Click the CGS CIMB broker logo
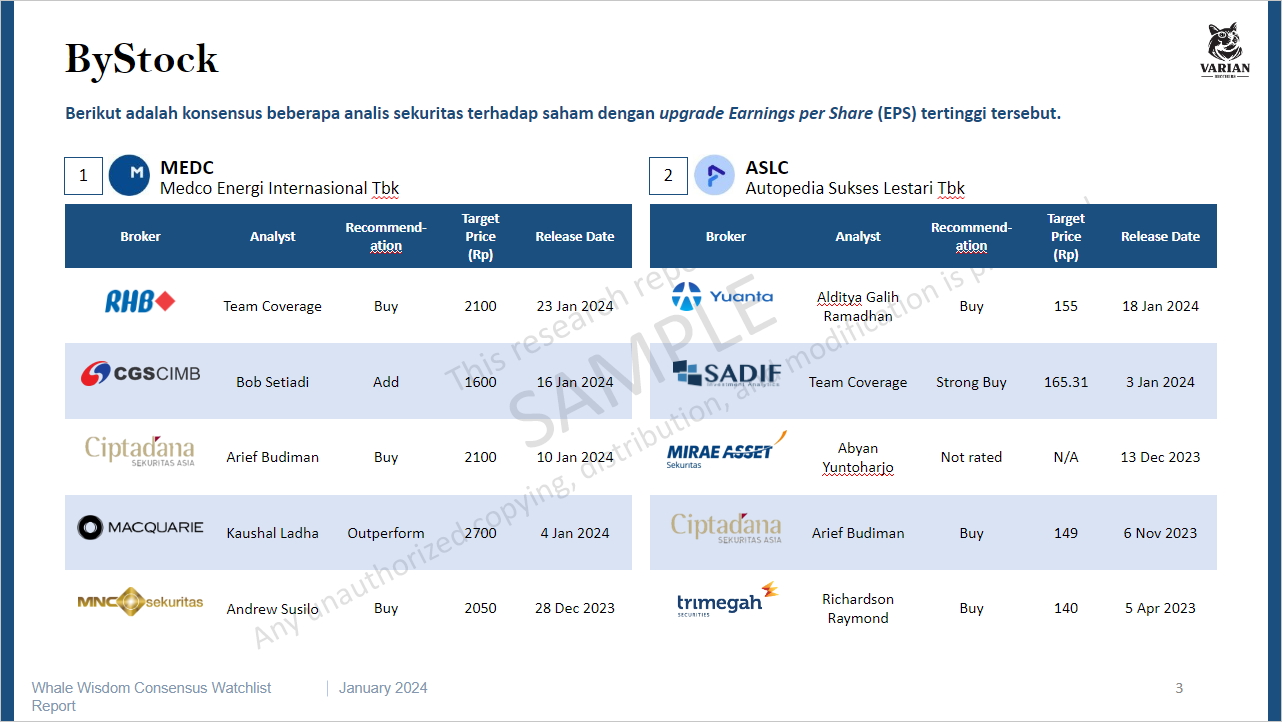This screenshot has width=1282, height=722. [x=140, y=375]
